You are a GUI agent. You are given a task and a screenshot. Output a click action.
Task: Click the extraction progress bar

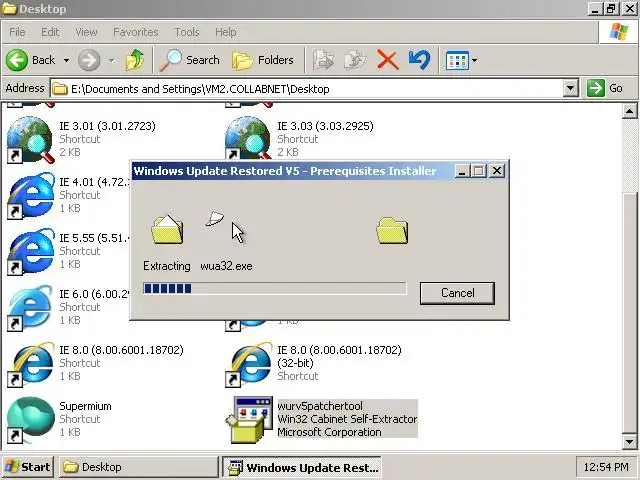pyautogui.click(x=275, y=288)
